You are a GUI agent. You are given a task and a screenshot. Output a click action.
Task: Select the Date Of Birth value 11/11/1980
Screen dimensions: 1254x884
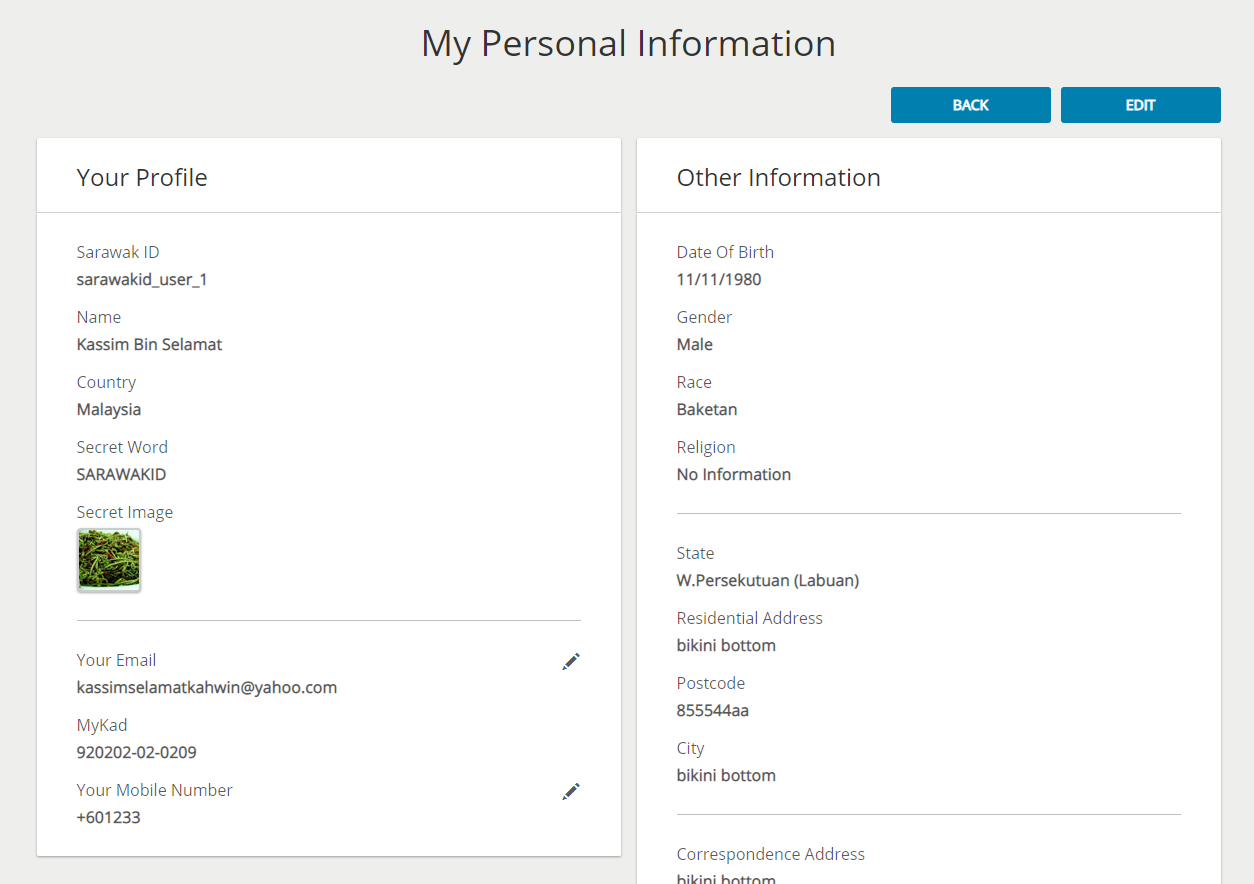(718, 279)
